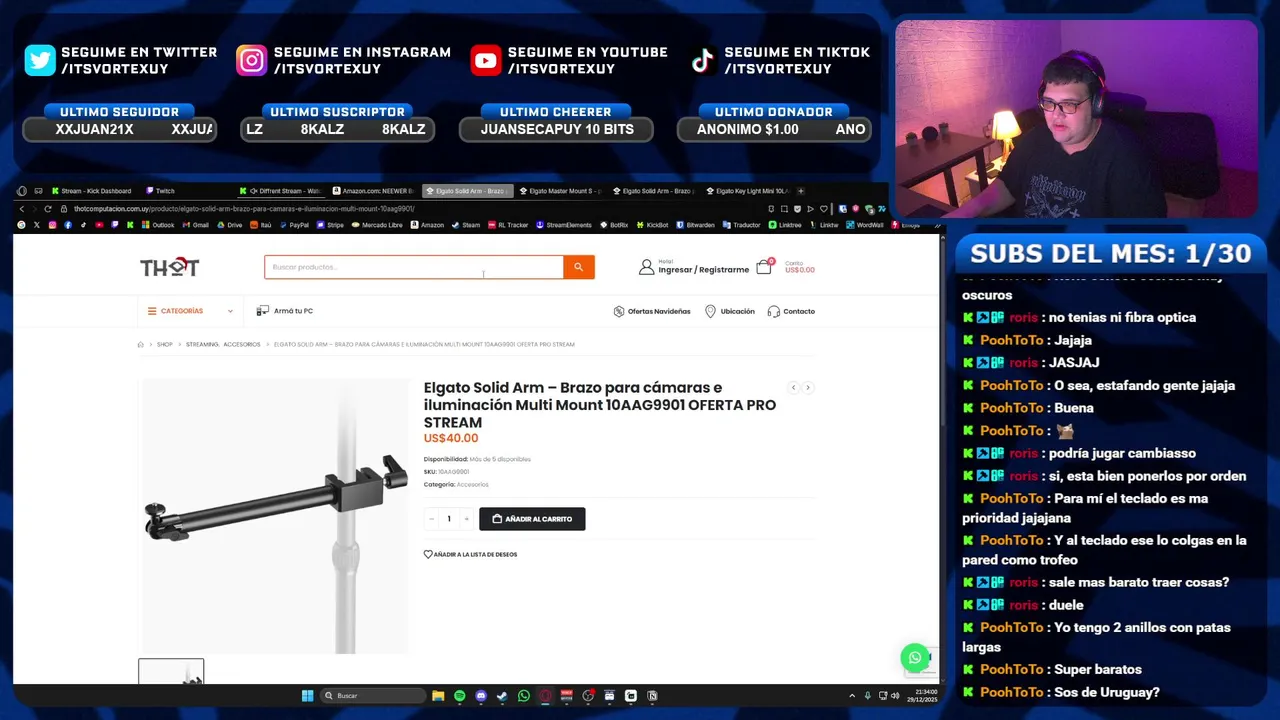This screenshot has width=1280, height=720.
Task: Click the browser address bar URL
Action: click(244, 209)
